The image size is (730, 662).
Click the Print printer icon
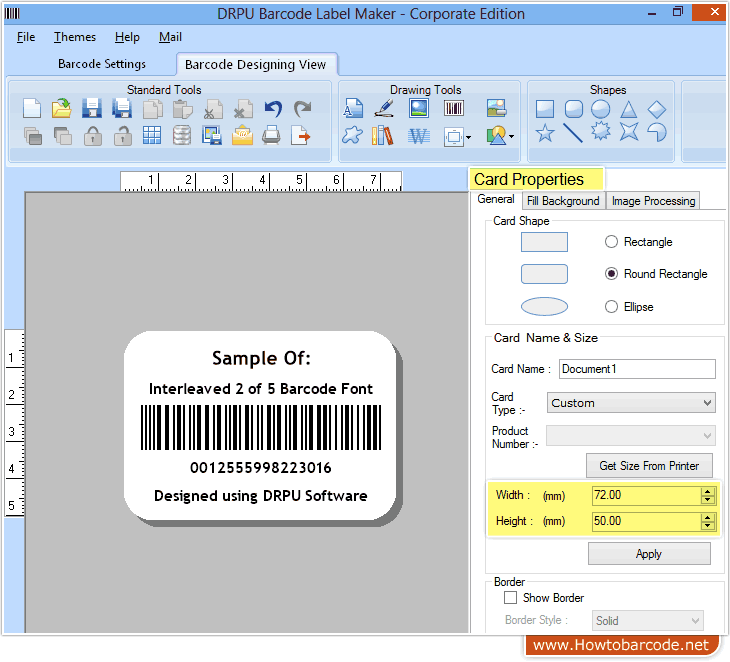[x=271, y=135]
